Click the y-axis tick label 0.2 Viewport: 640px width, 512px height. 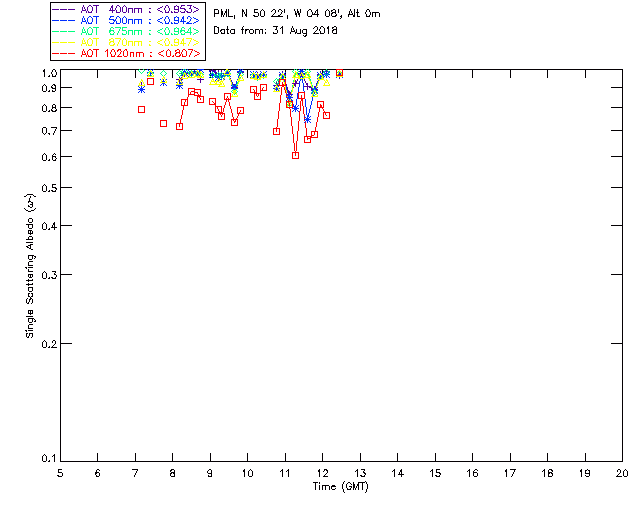(x=49, y=344)
